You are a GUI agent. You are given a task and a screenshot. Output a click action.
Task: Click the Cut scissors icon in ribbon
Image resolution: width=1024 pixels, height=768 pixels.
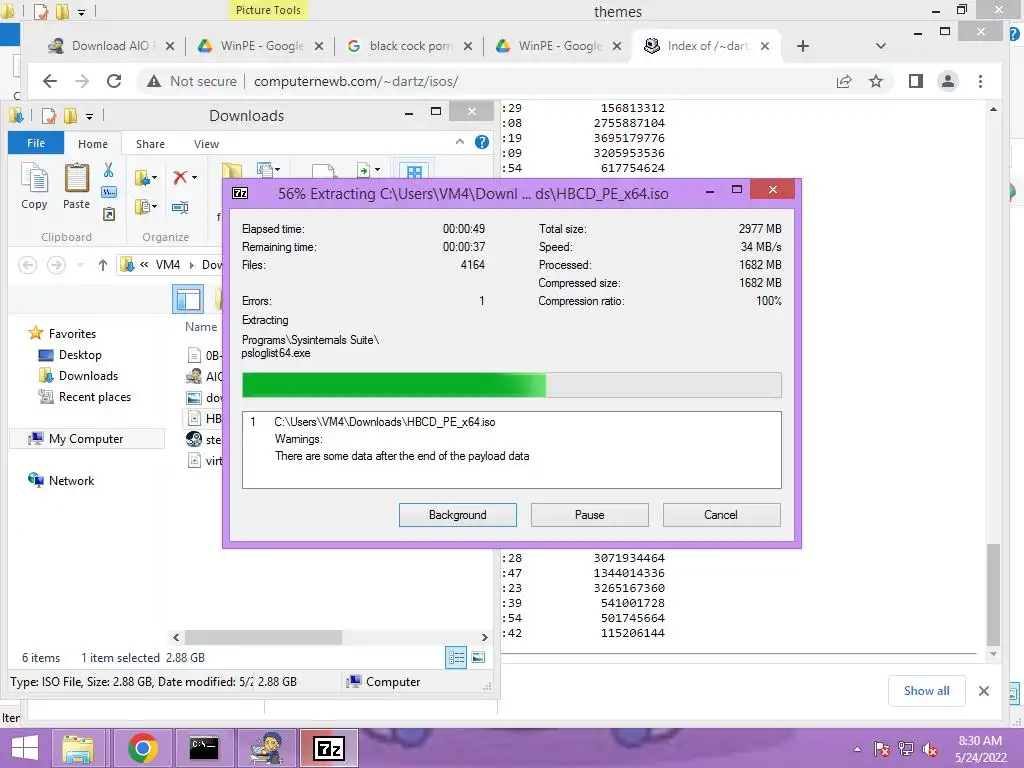point(108,170)
